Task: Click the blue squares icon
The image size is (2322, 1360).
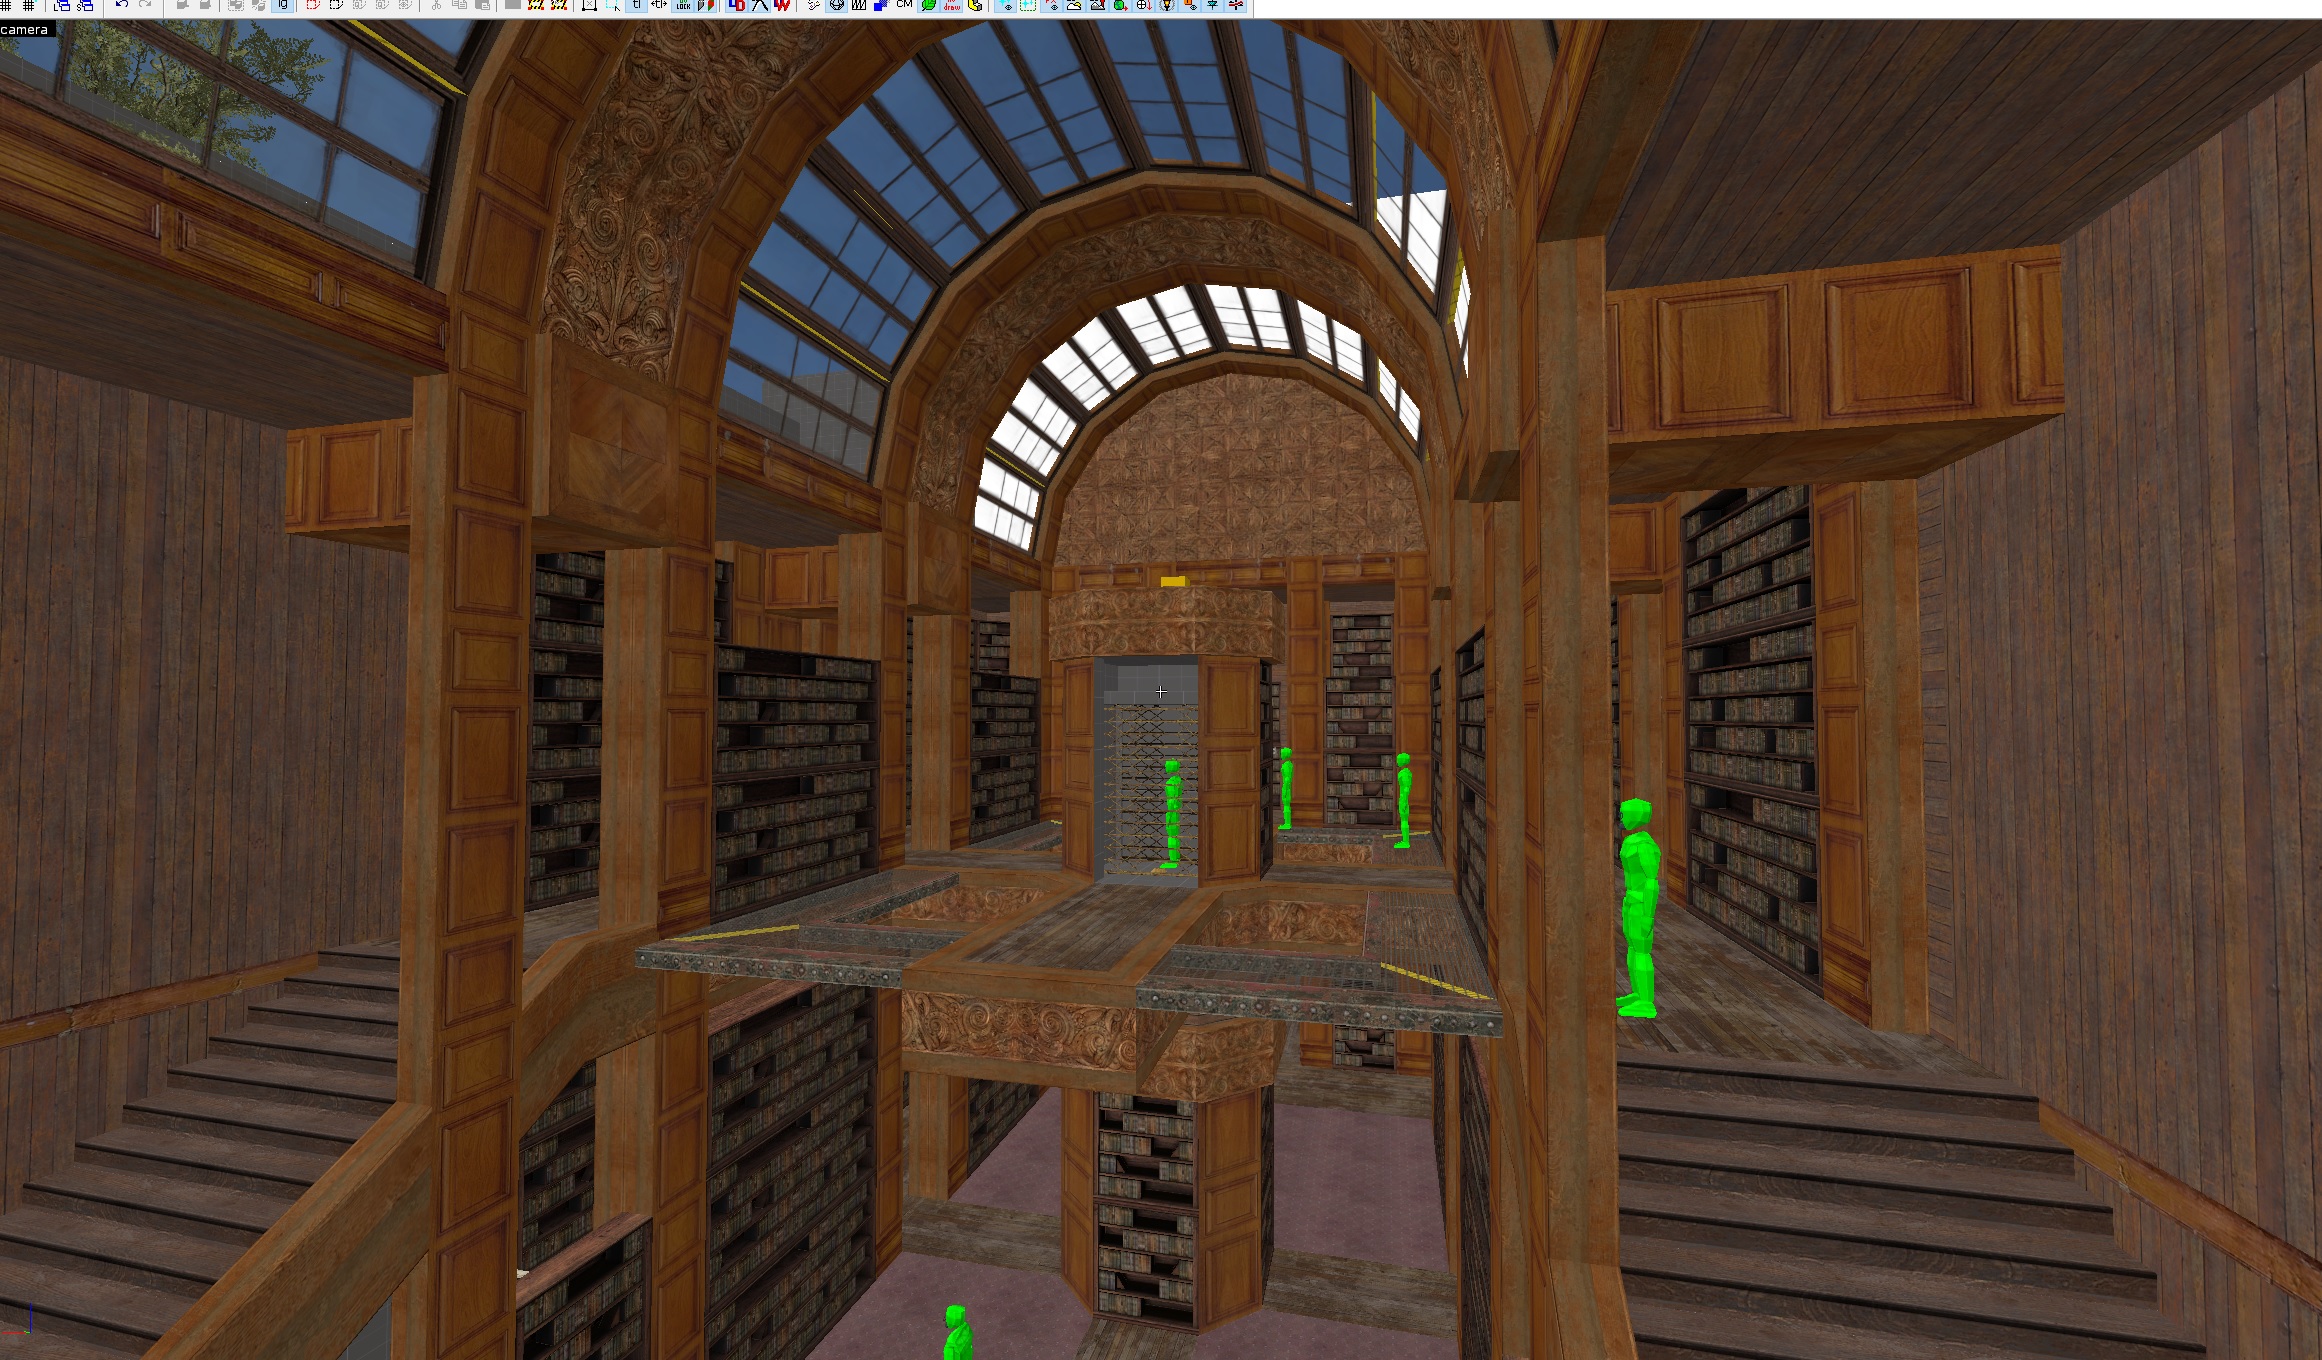Action: pyautogui.click(x=881, y=6)
